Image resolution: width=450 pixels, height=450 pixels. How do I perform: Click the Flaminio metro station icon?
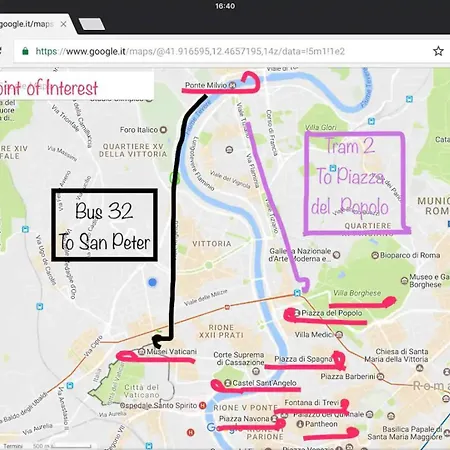click(x=297, y=293)
